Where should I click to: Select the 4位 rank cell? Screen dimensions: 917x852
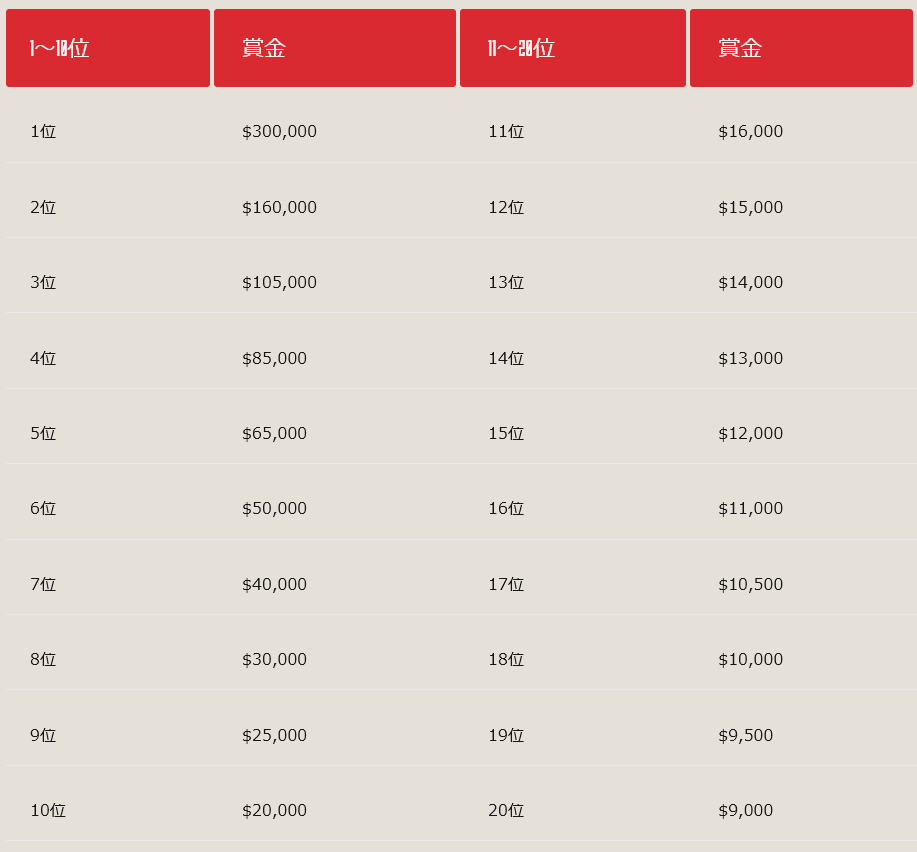[43, 359]
